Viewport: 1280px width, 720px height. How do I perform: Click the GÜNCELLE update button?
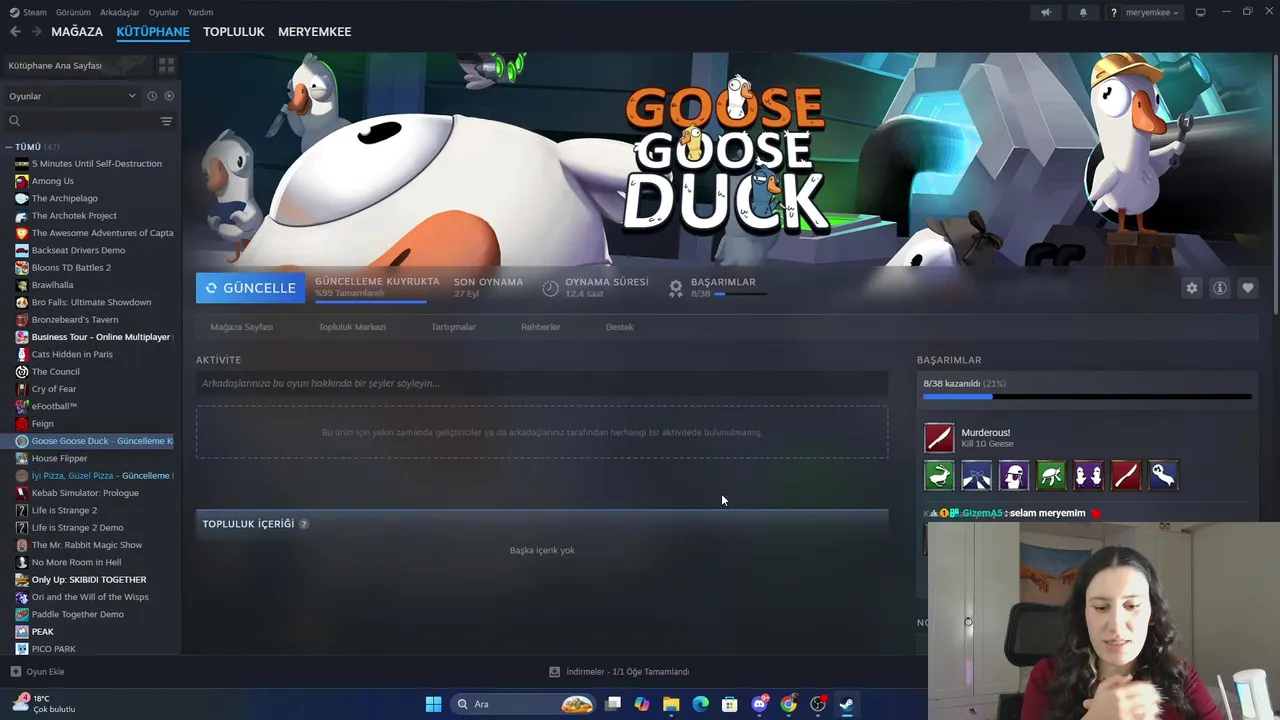pos(251,288)
